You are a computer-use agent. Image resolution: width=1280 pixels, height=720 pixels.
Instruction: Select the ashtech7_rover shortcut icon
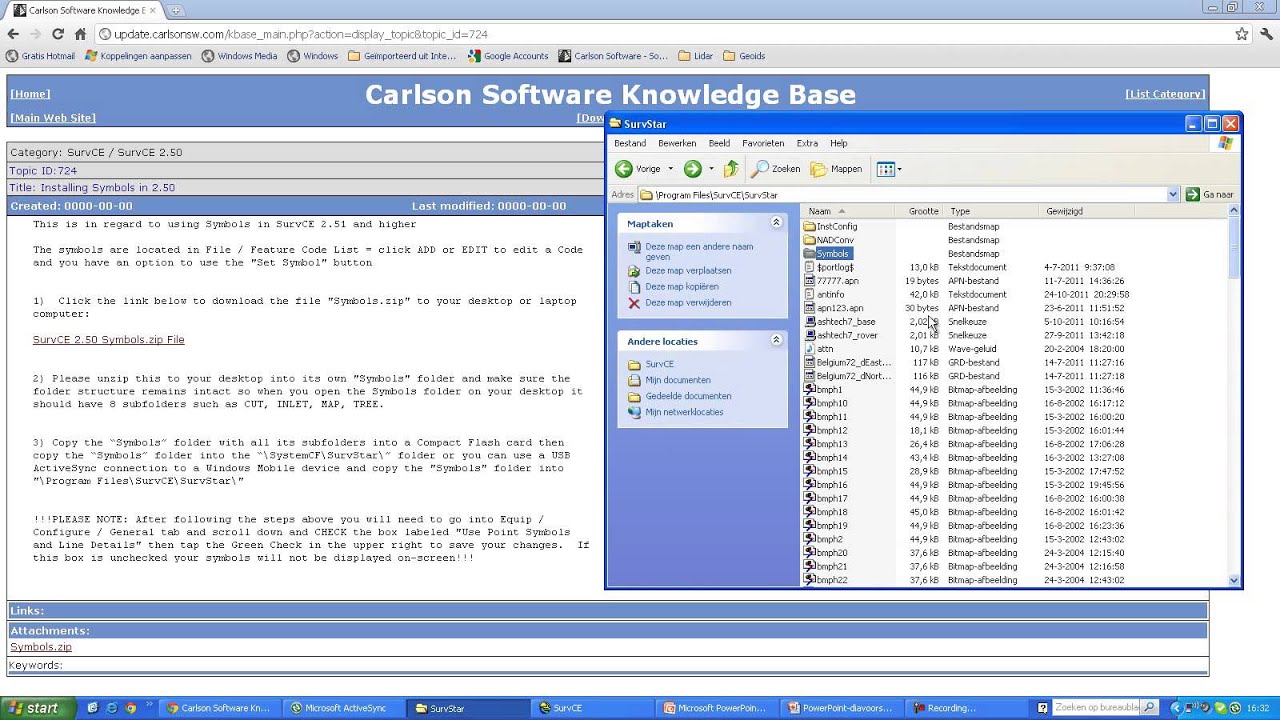point(810,335)
